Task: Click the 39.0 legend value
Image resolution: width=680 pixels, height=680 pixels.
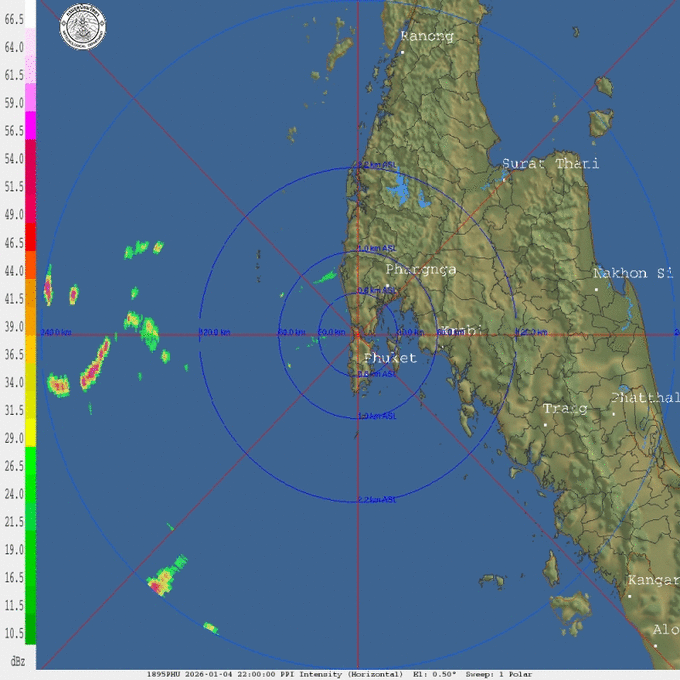Action: pos(14,327)
